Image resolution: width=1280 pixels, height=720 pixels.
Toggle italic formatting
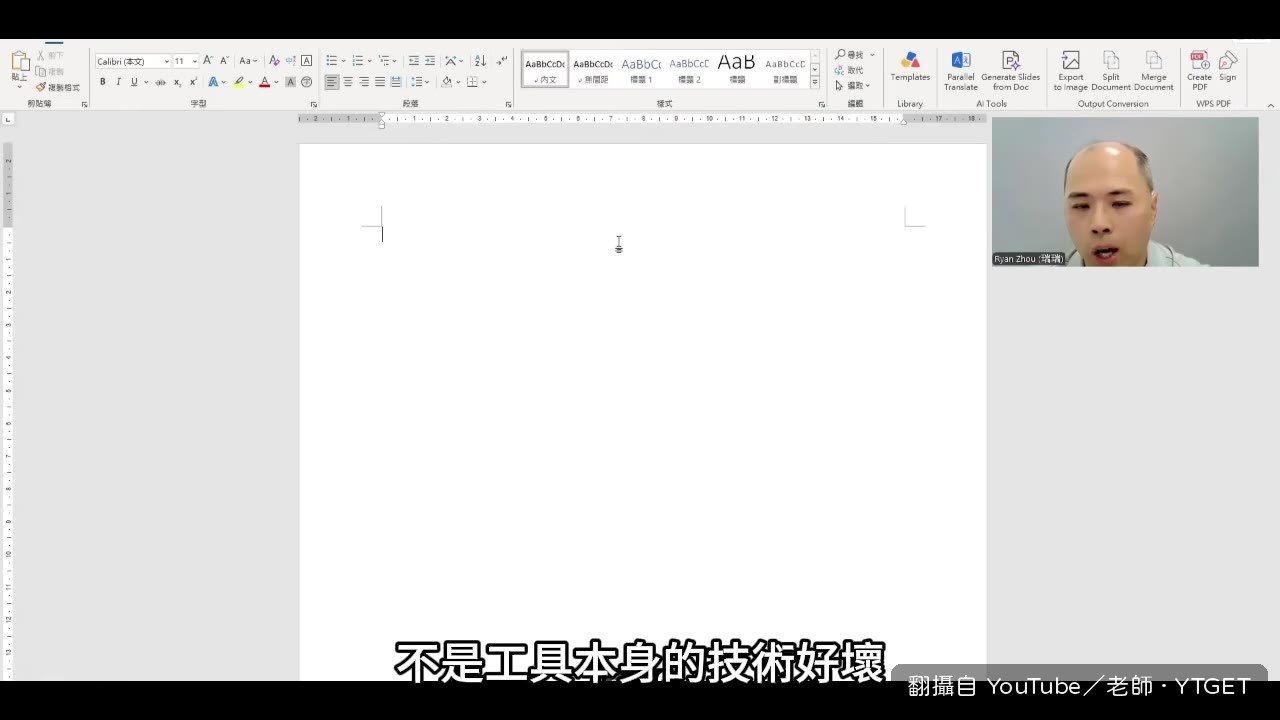[118, 82]
